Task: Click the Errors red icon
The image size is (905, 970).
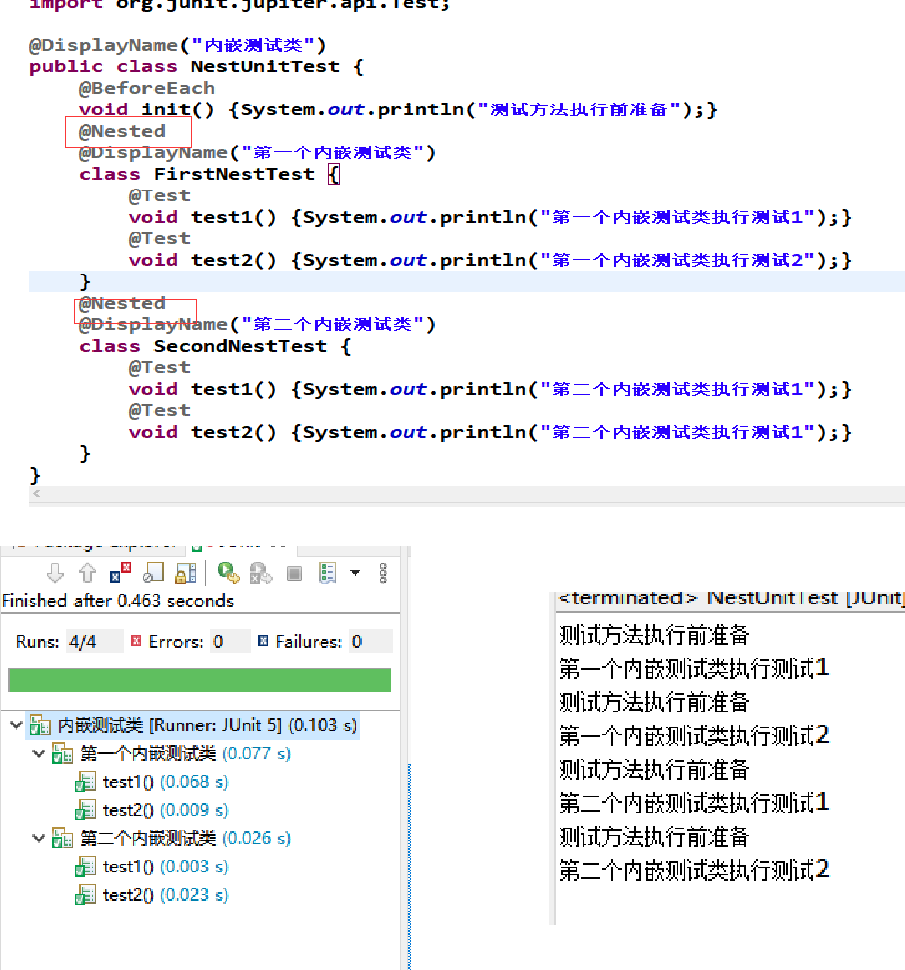Action: [x=136, y=641]
